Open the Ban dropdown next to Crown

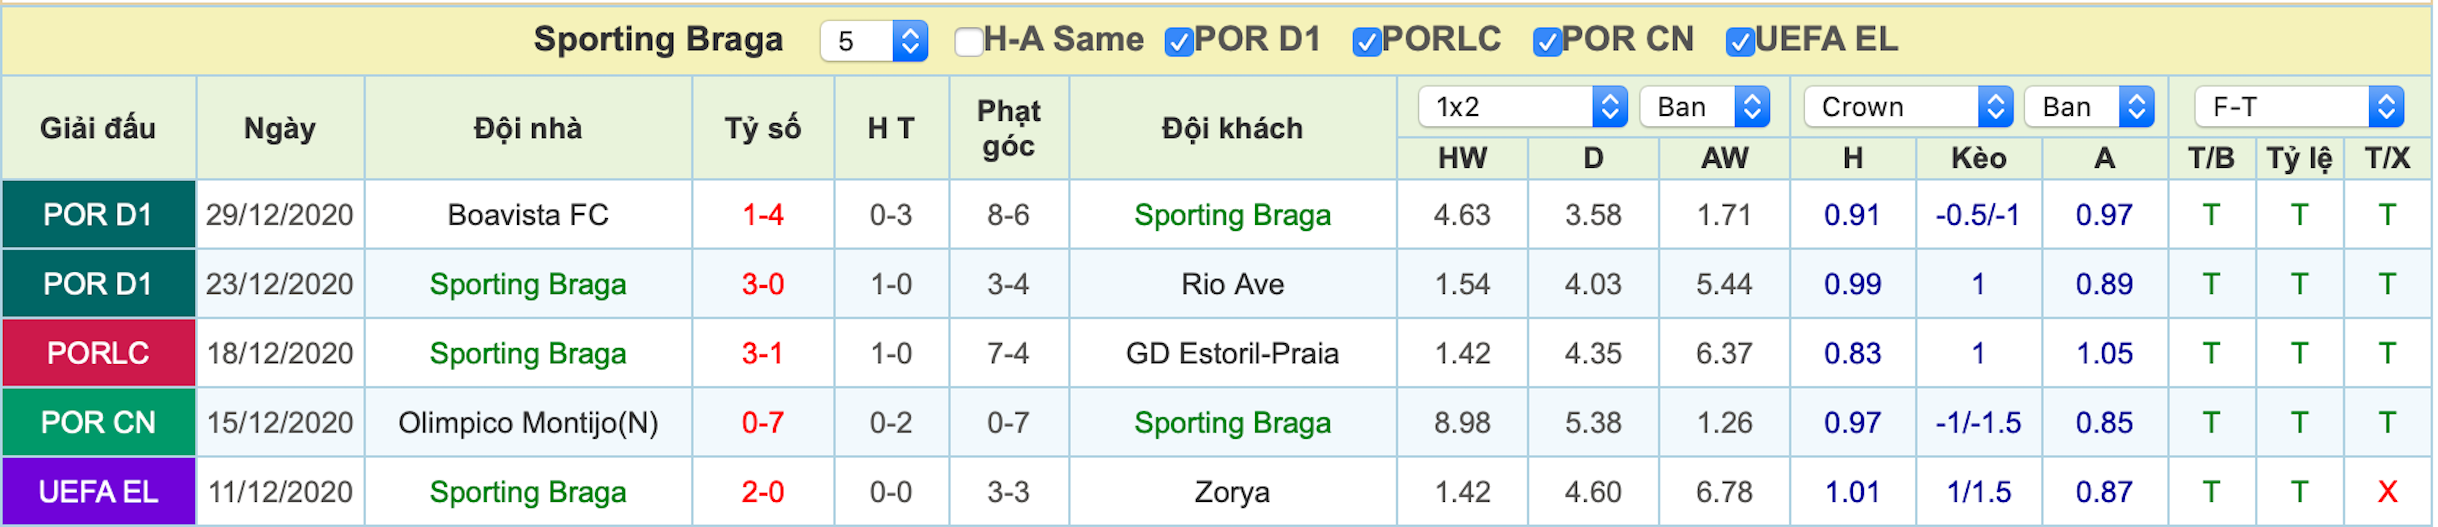(x=2089, y=106)
